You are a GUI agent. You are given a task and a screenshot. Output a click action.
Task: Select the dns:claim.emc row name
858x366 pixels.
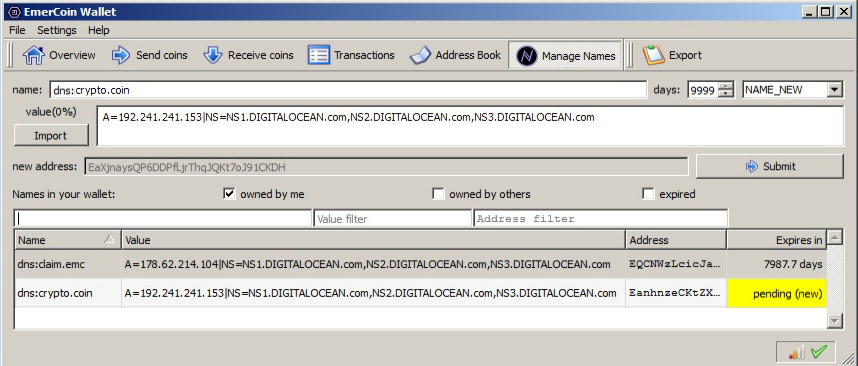pos(51,264)
